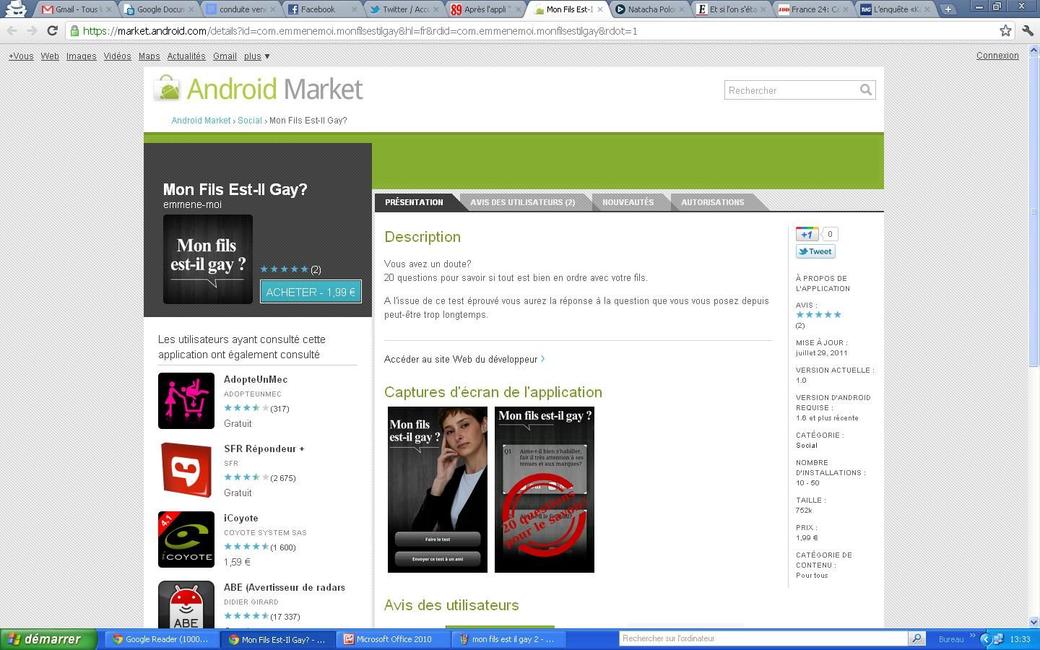Open the AdopteUnMec app icon
Screen dimensions: 1040x650
[x=186, y=401]
